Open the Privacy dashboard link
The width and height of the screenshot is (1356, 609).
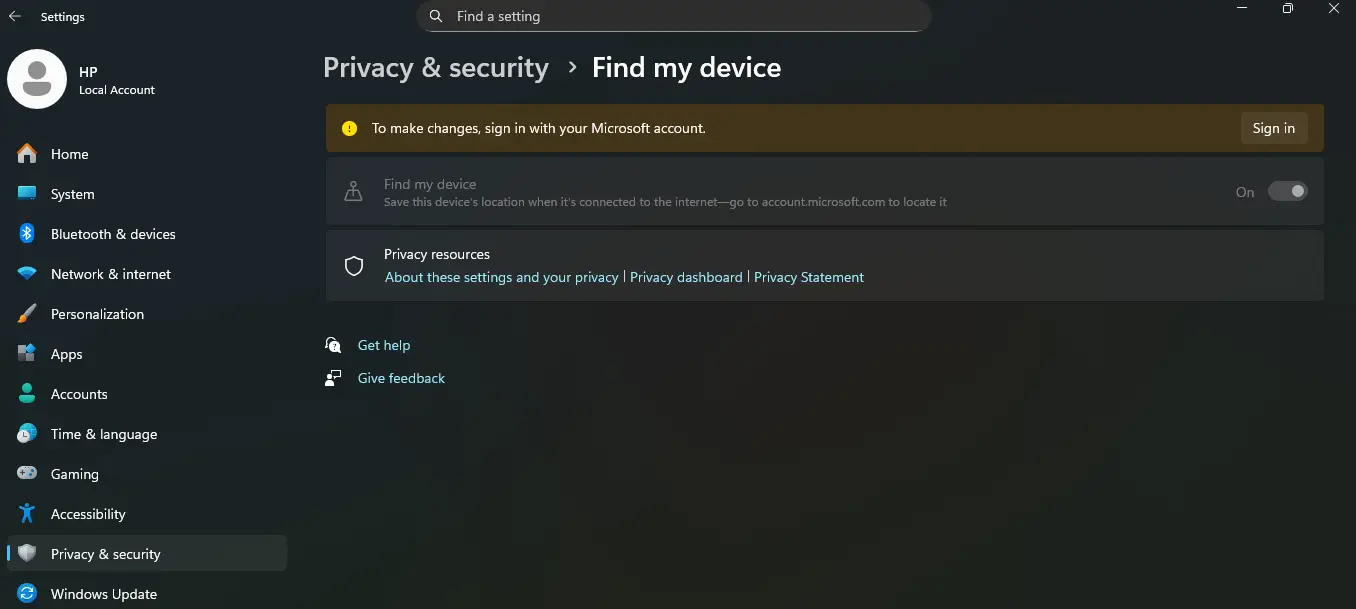tap(686, 277)
